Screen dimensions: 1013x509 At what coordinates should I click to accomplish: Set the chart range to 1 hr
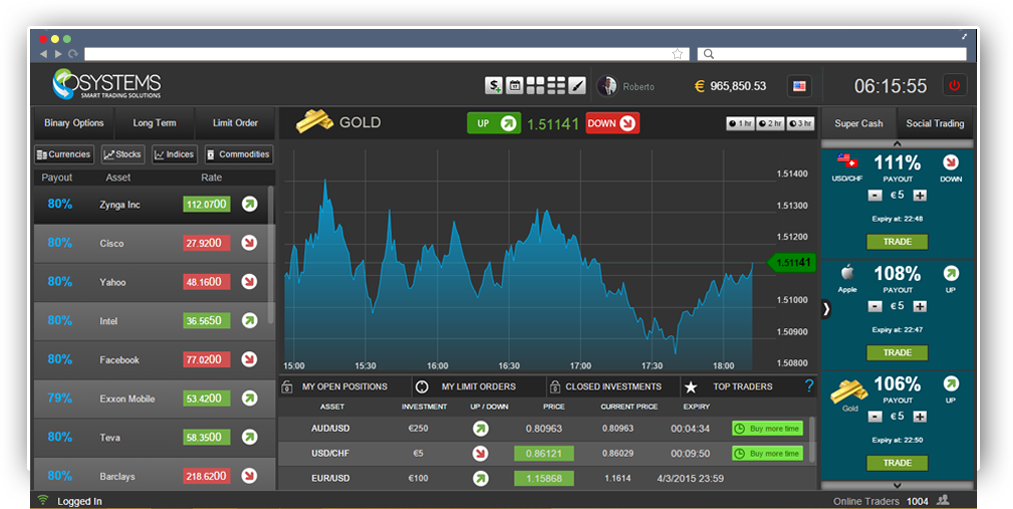click(740, 123)
